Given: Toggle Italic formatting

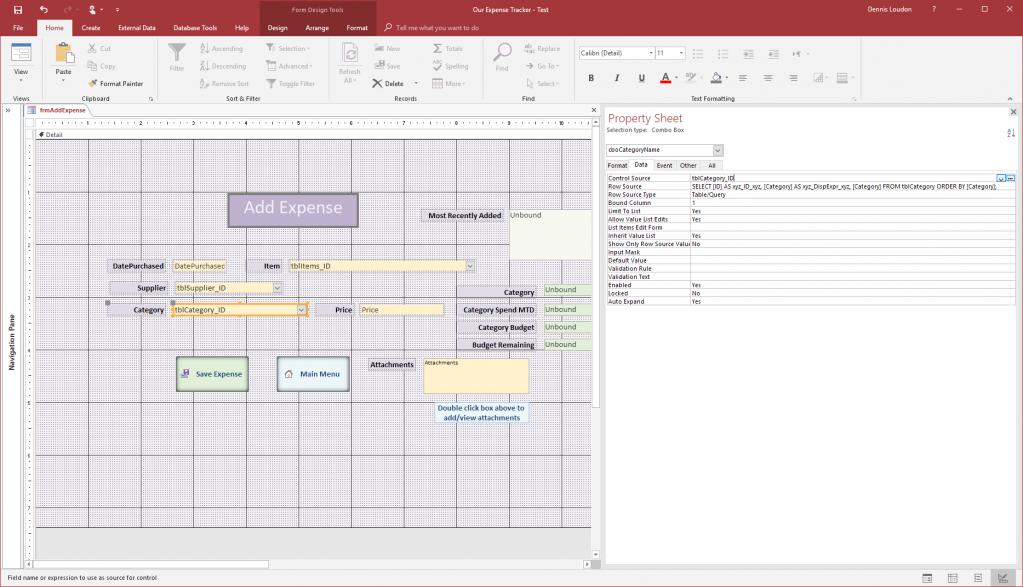Looking at the screenshot, I should coord(617,78).
